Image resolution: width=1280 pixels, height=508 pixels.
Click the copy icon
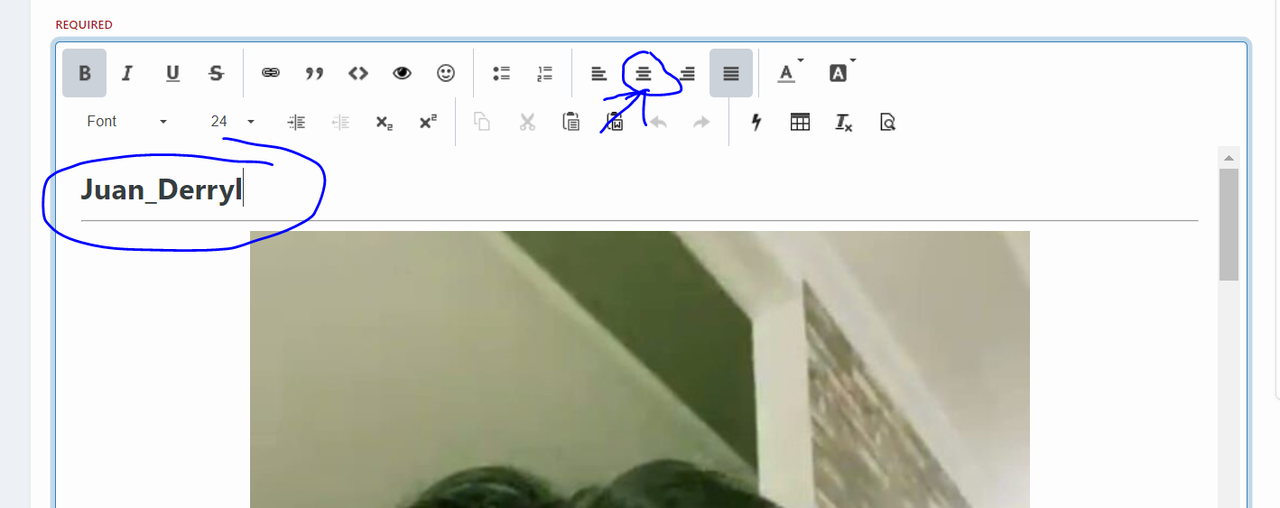tap(482, 122)
